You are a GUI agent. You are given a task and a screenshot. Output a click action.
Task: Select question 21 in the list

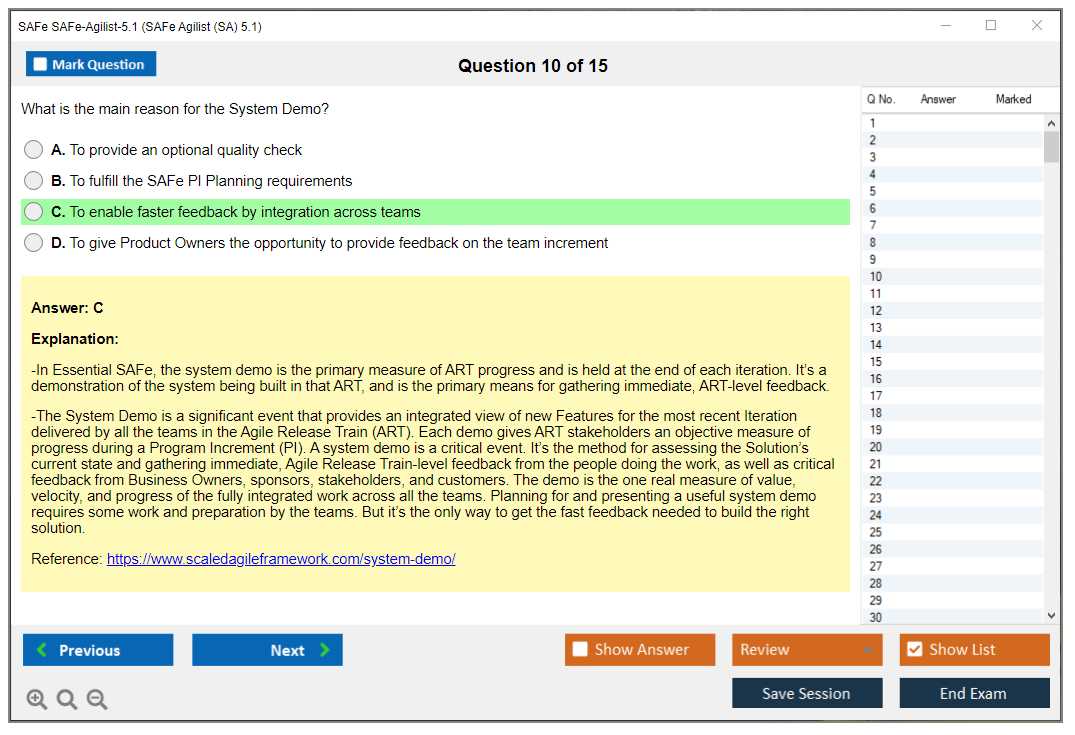[x=952, y=464]
